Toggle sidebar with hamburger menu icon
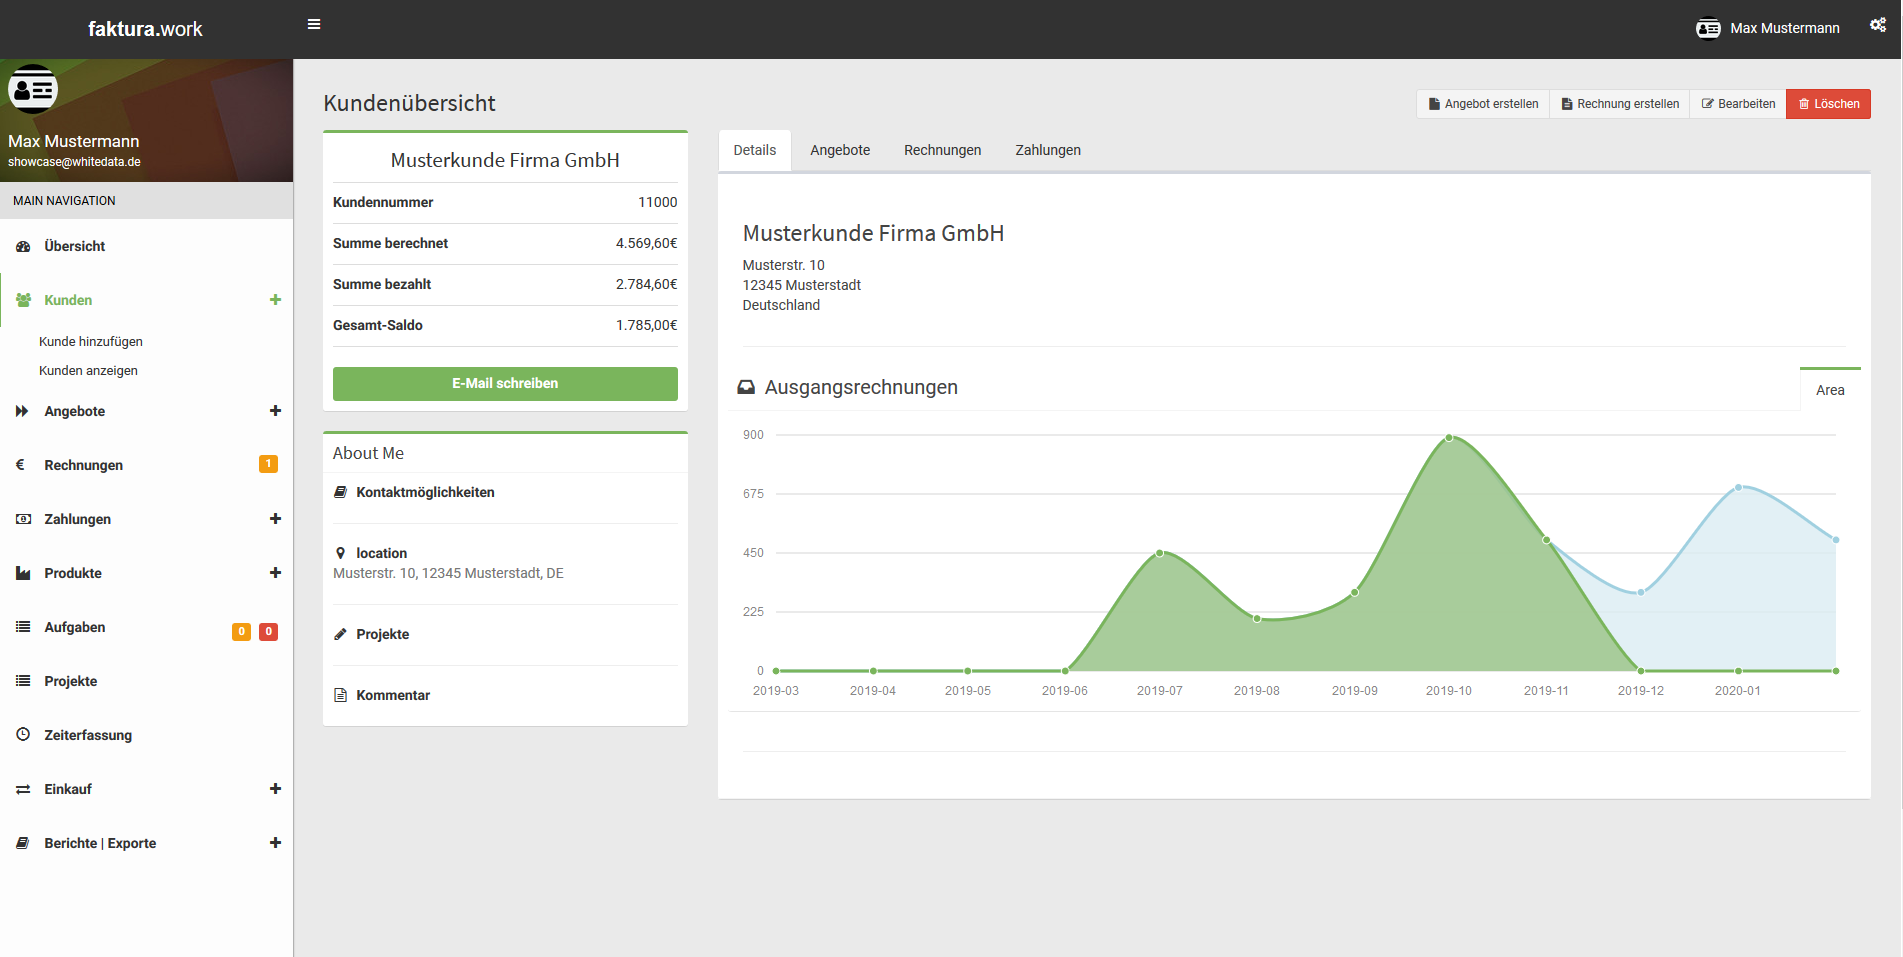1903x957 pixels. [314, 24]
